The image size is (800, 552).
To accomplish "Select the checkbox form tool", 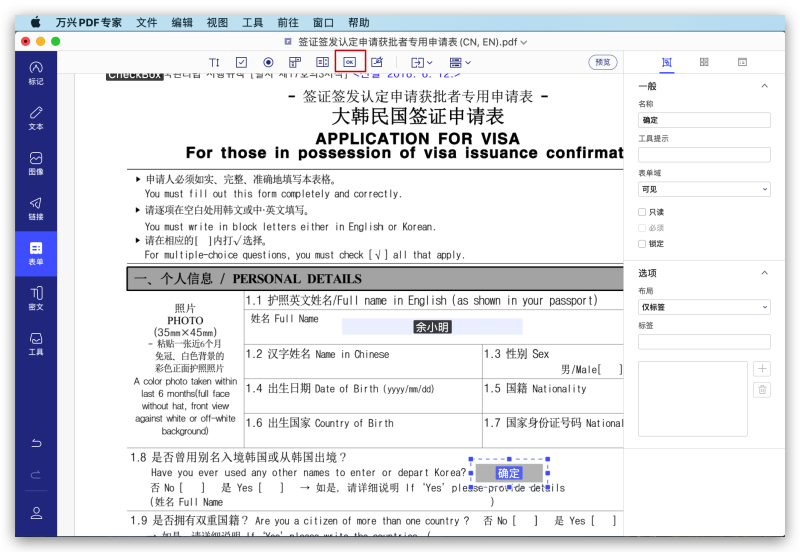I will click(241, 62).
